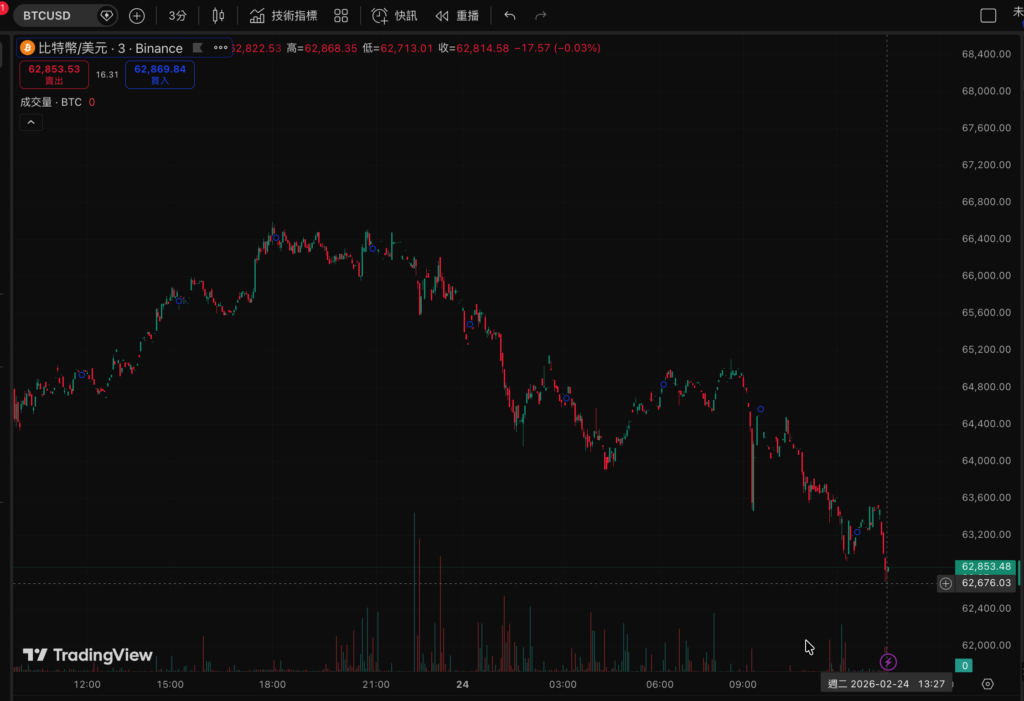1024x701 pixels.
Task: Click the redo arrow in toolbar
Action: (541, 16)
